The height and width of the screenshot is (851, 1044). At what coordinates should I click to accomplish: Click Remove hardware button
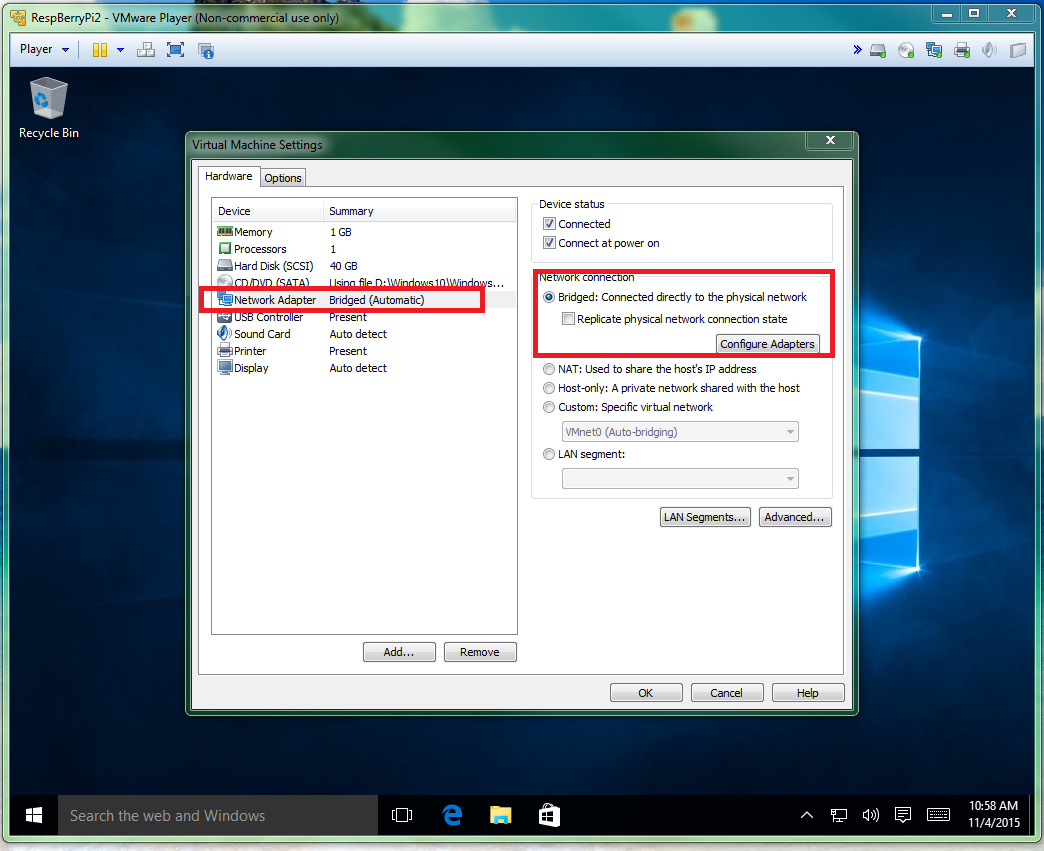pyautogui.click(x=480, y=652)
